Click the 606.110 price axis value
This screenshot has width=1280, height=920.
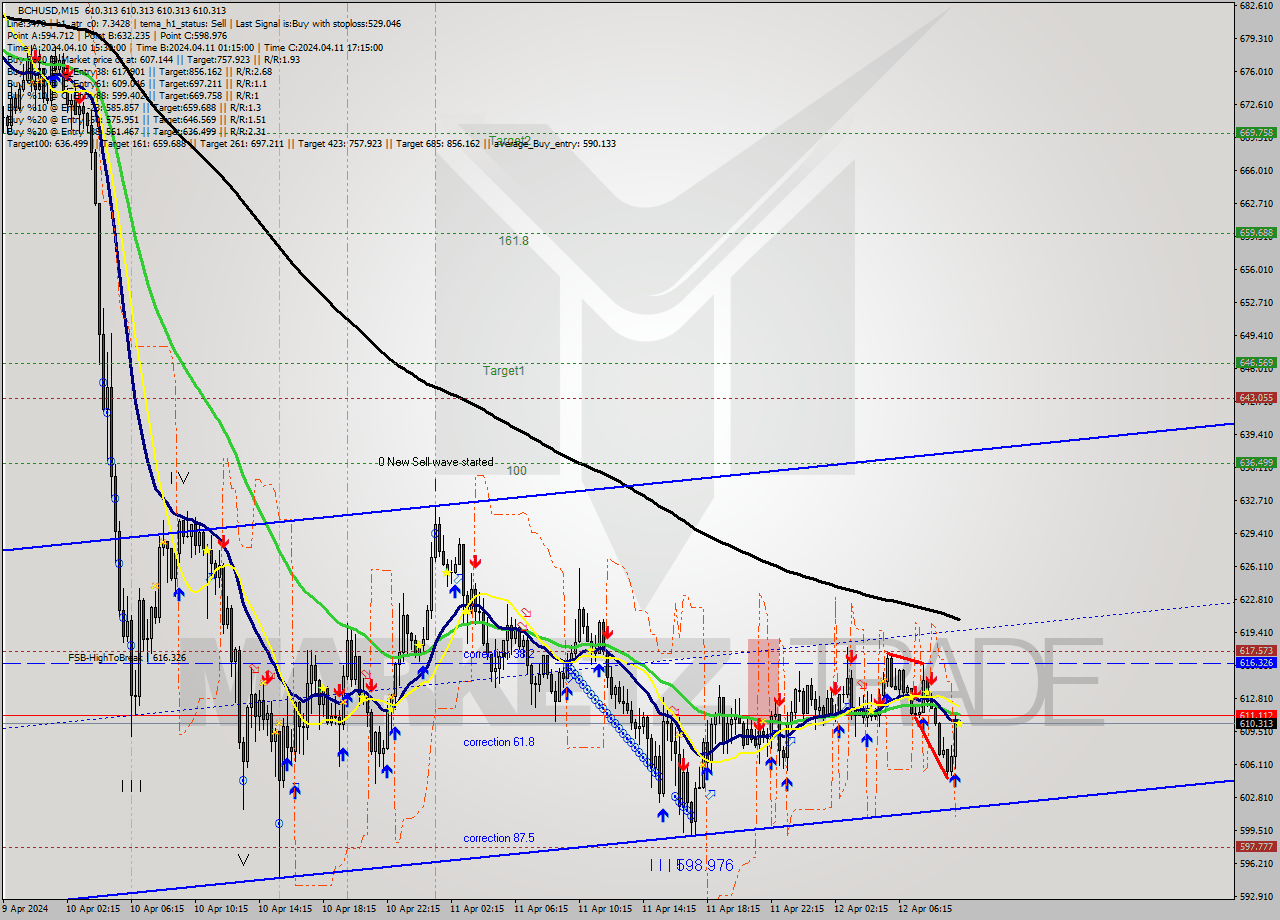[1256, 764]
